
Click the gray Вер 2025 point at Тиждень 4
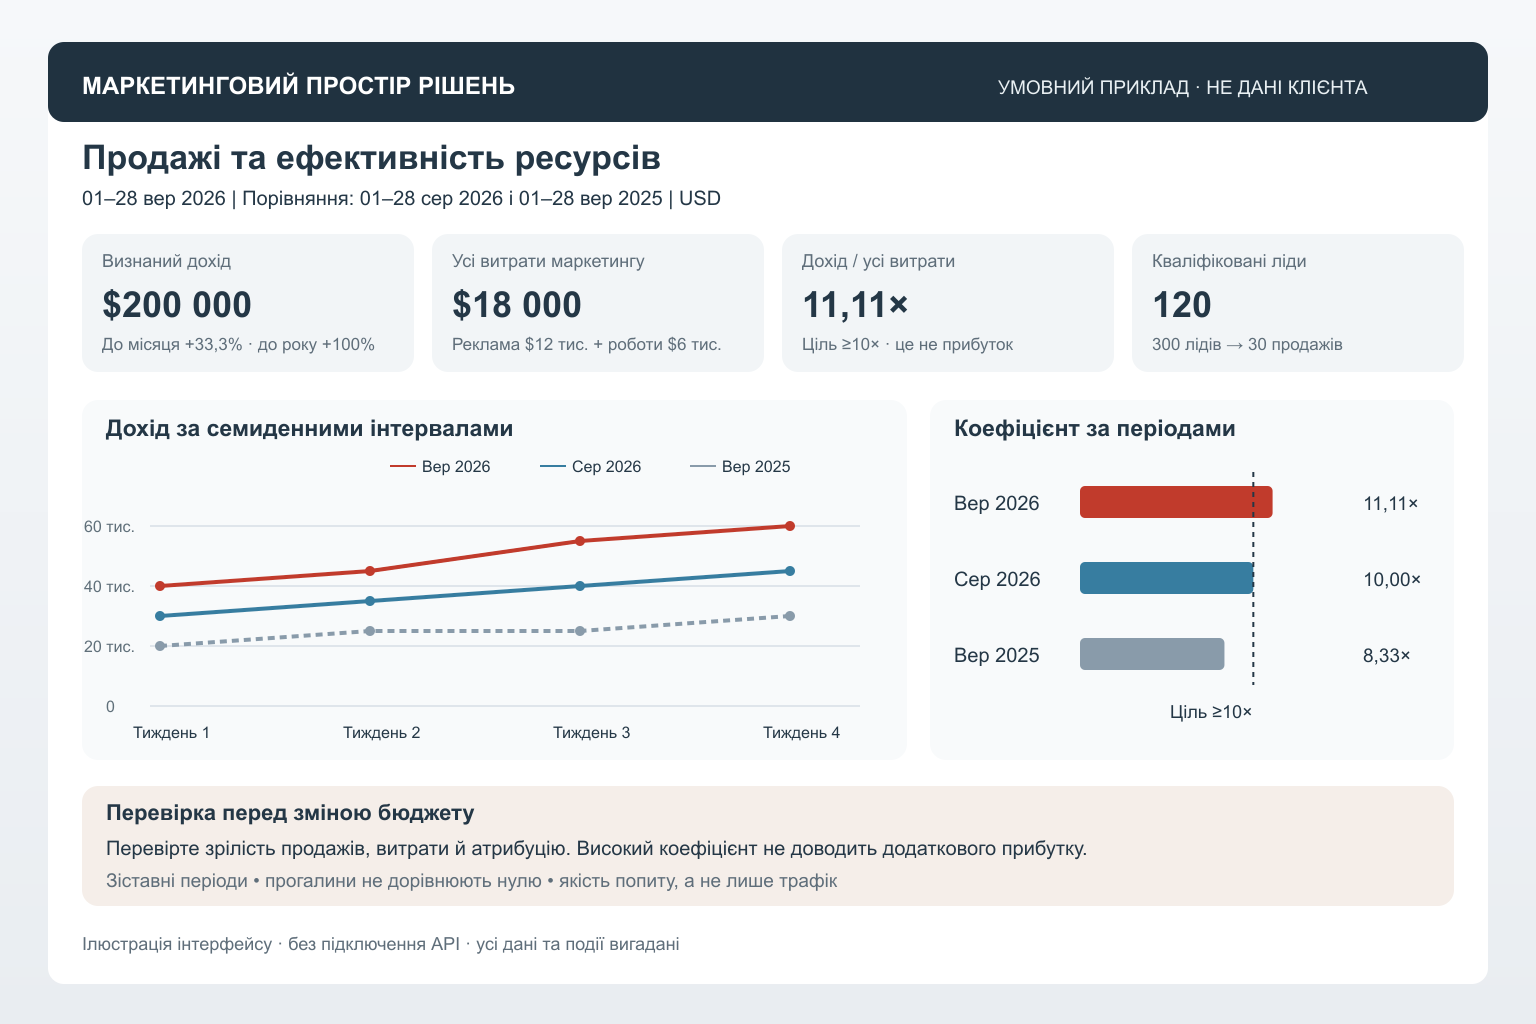pyautogui.click(x=790, y=616)
